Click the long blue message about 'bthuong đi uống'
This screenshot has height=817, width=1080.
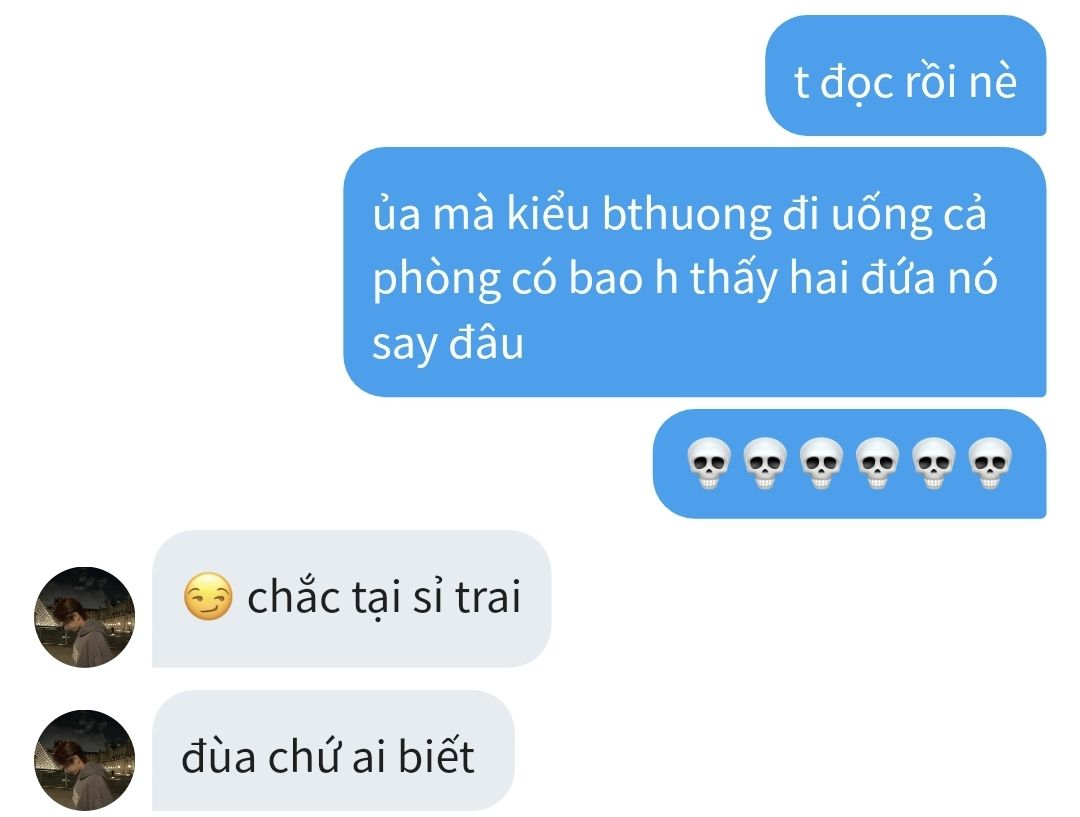click(x=695, y=272)
